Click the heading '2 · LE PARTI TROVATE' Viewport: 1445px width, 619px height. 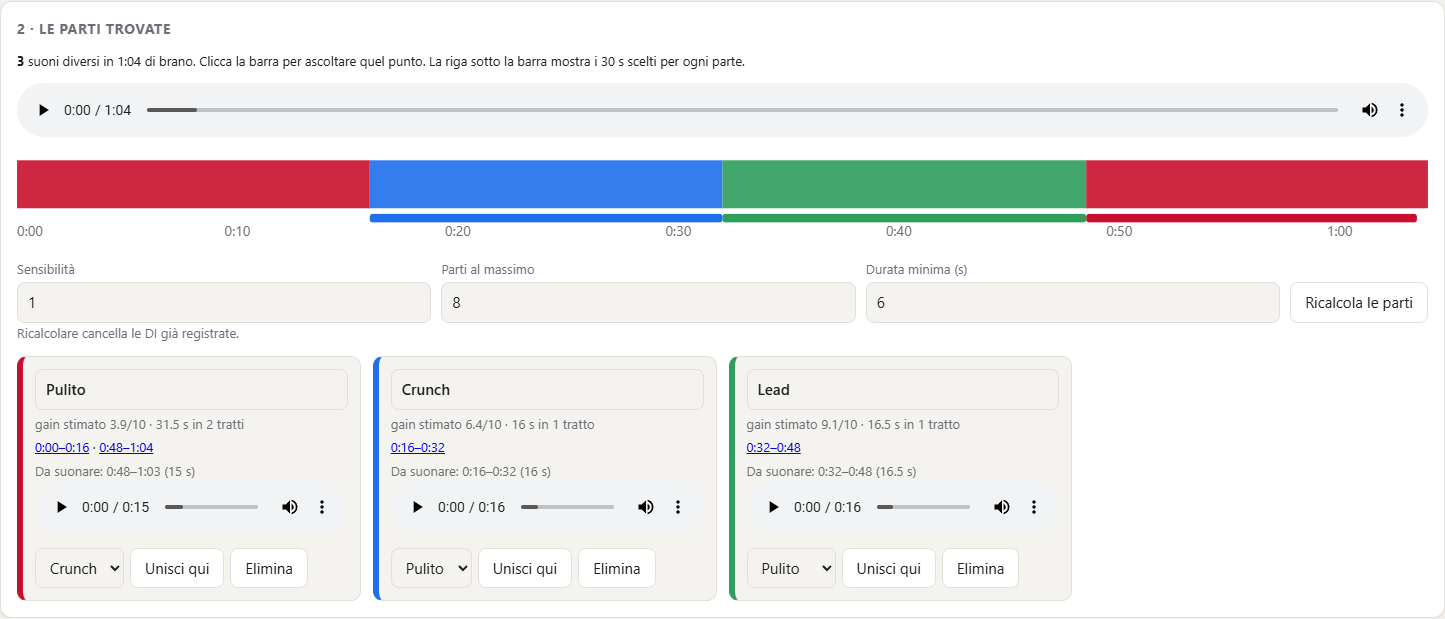tap(94, 29)
